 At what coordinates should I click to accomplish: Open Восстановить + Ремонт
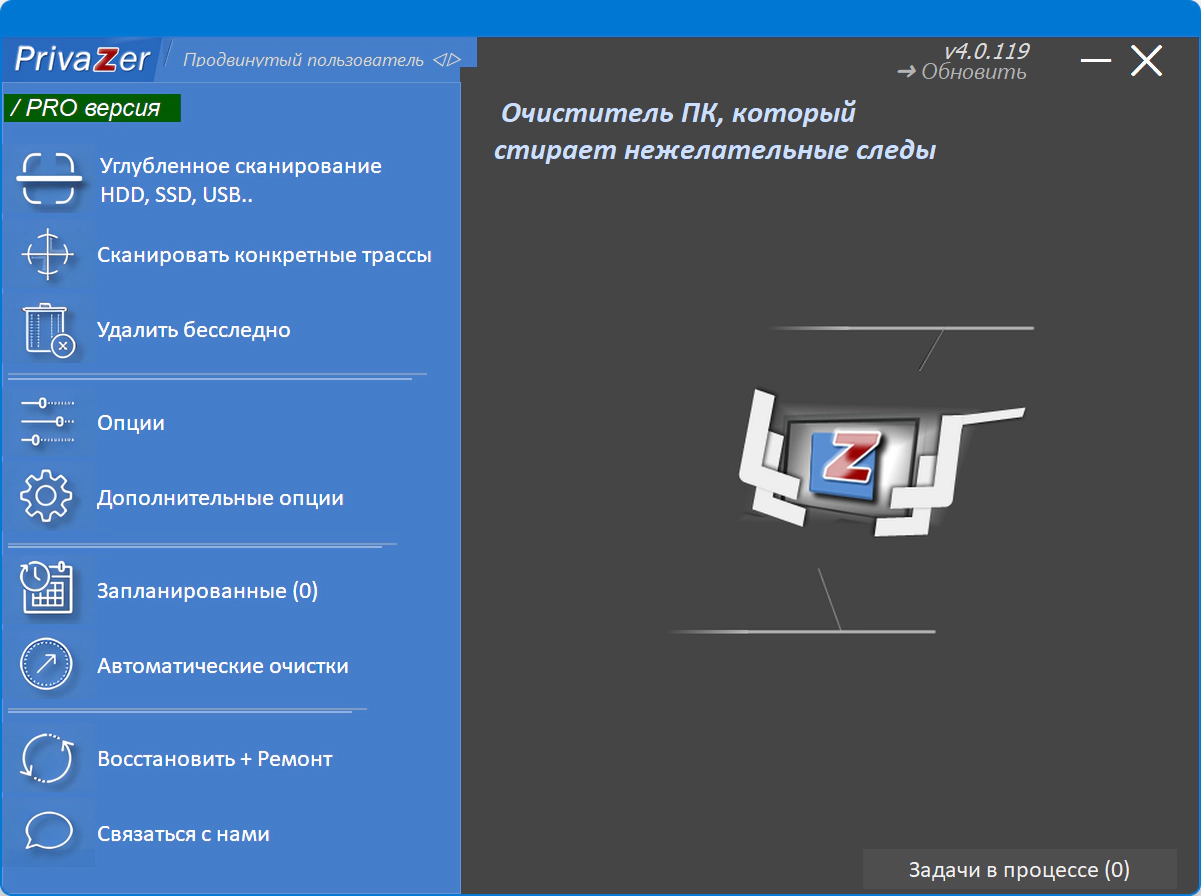[x=214, y=759]
